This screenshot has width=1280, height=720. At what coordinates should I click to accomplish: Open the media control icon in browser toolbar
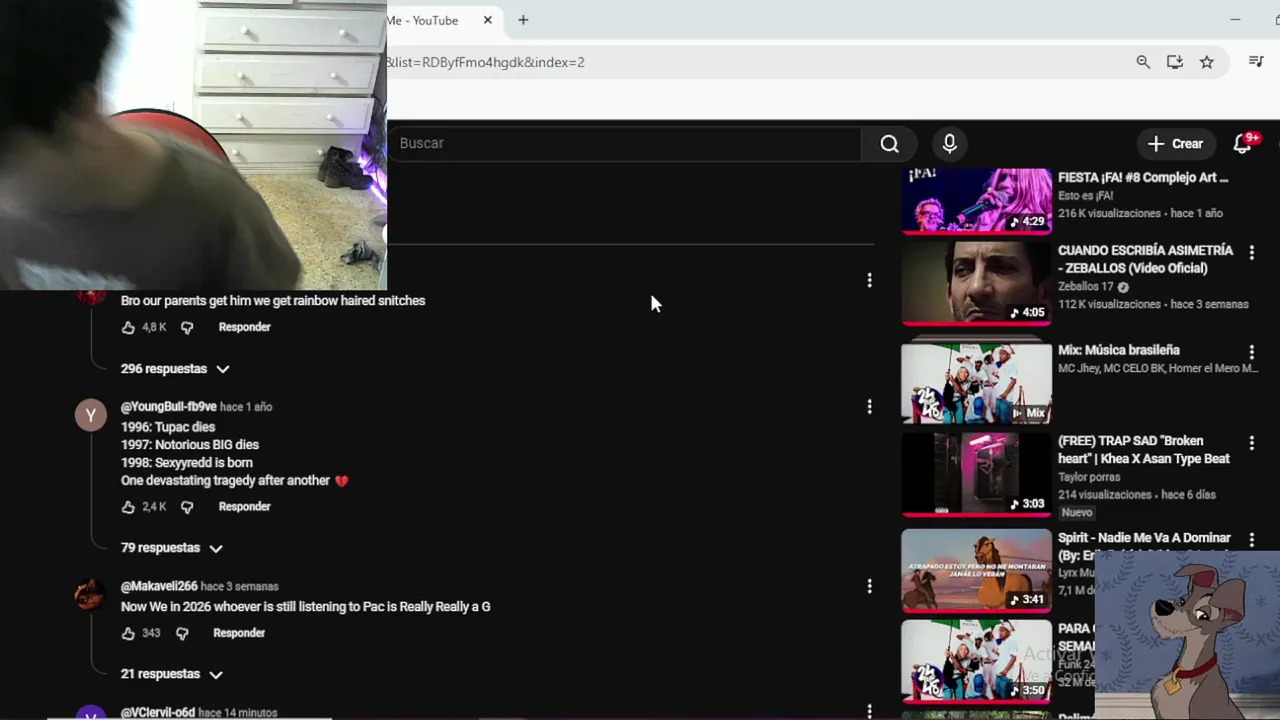(x=1256, y=62)
